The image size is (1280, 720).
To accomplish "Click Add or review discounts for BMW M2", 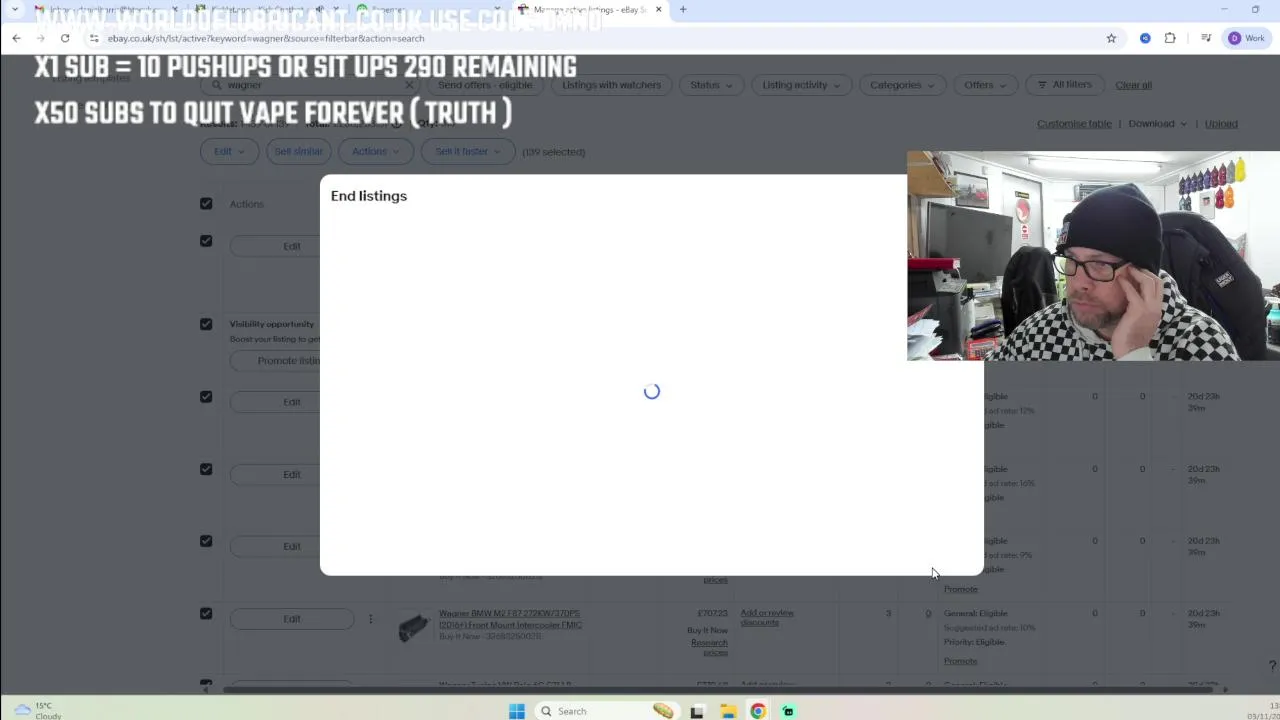I will tap(767, 618).
